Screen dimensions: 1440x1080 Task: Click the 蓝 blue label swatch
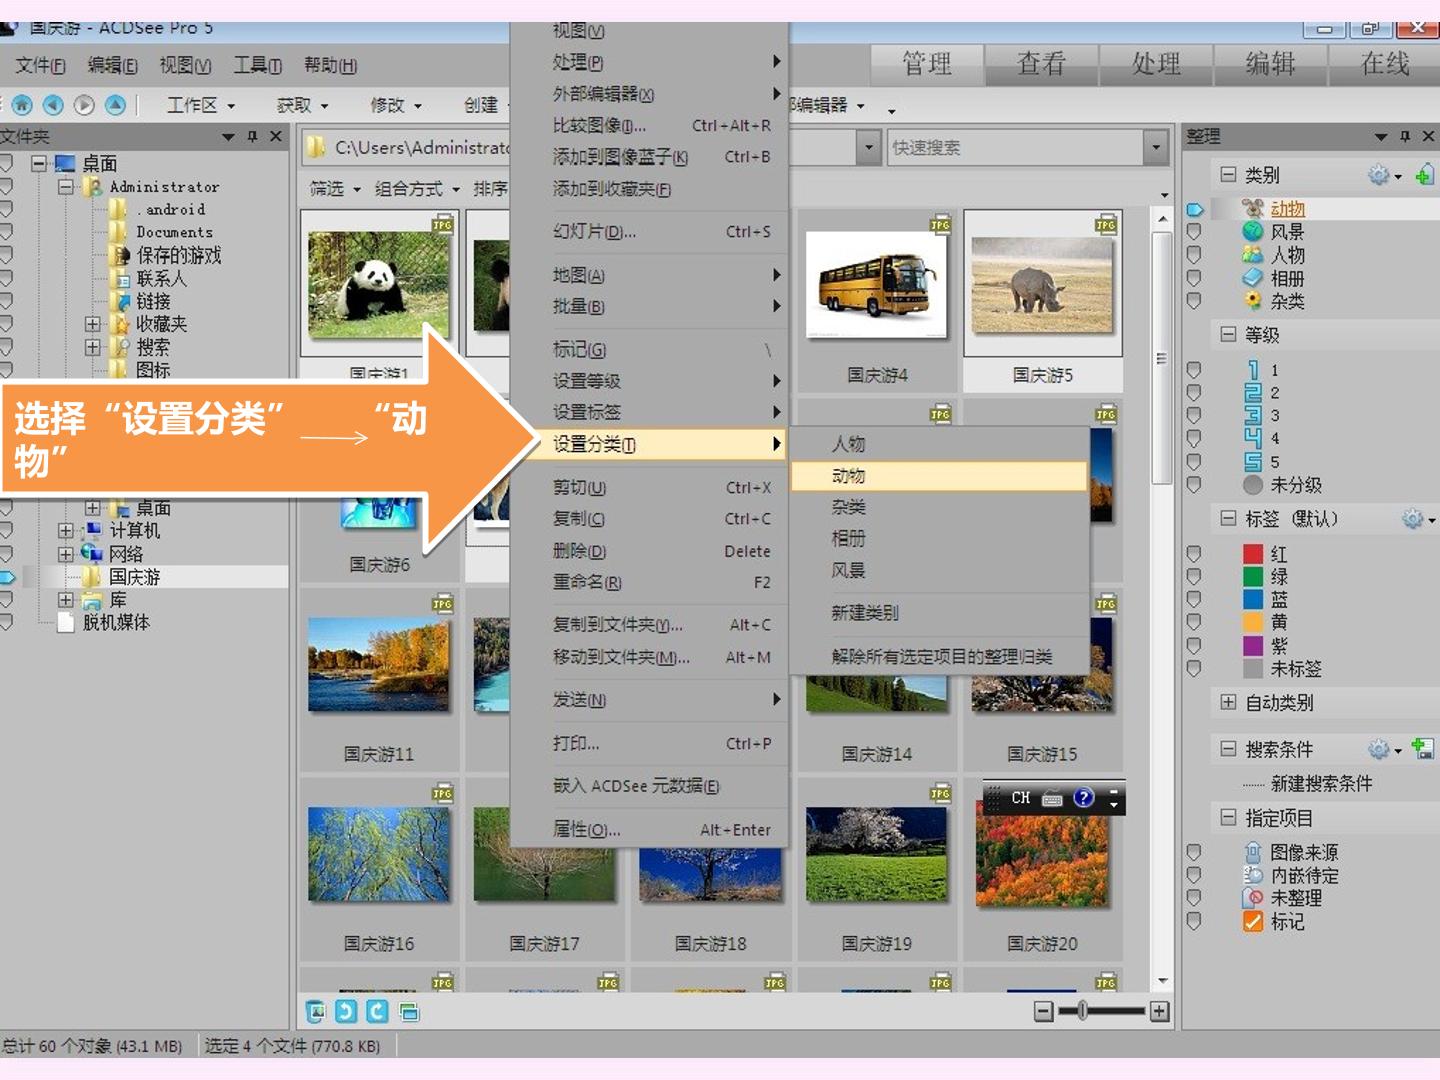click(x=1253, y=599)
